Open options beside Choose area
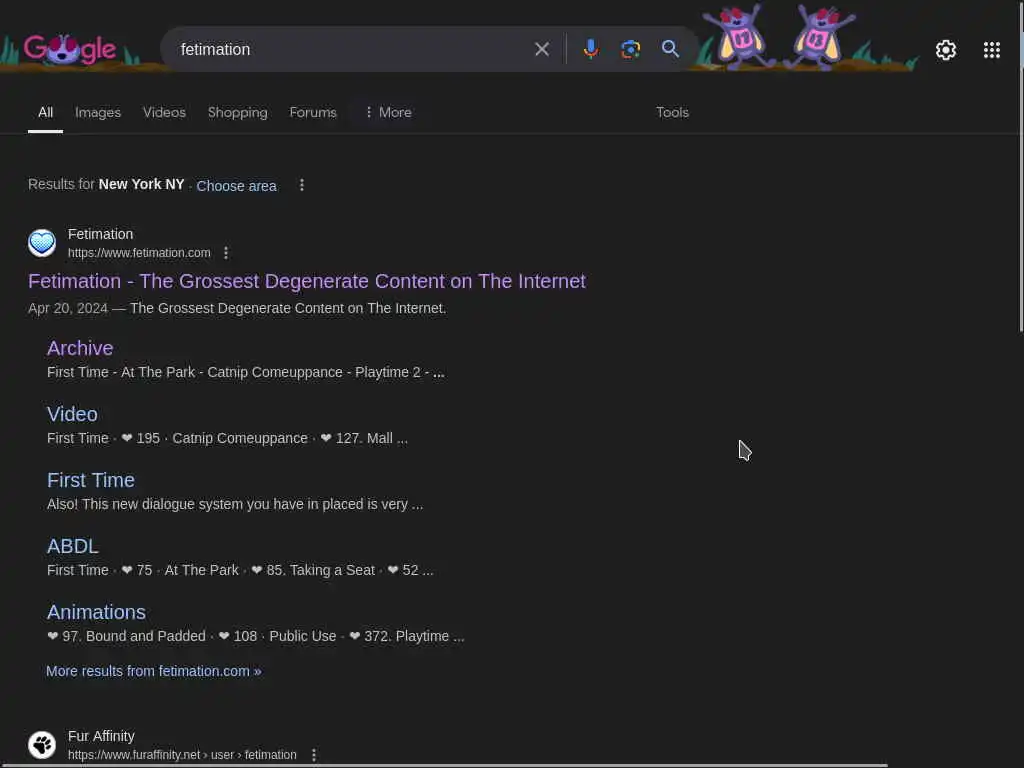Screen dimensions: 1024x768 (302, 185)
